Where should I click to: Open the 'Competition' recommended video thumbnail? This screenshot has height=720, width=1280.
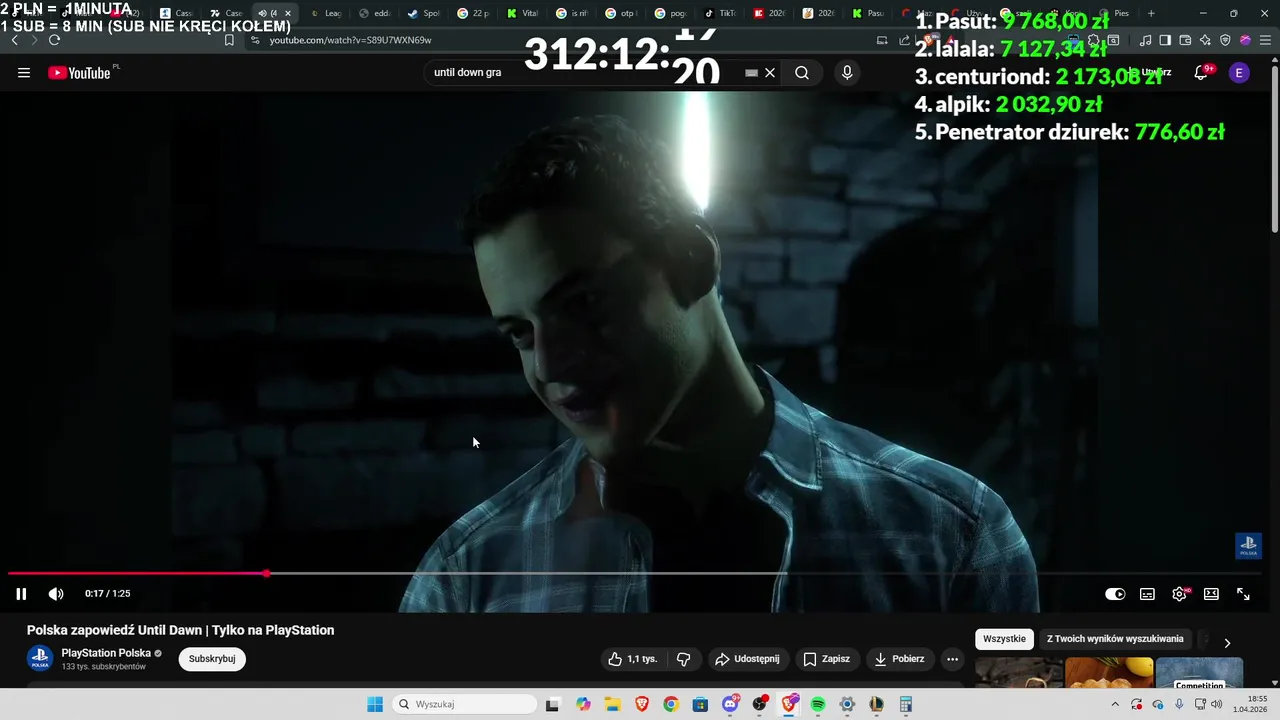tap(1199, 673)
